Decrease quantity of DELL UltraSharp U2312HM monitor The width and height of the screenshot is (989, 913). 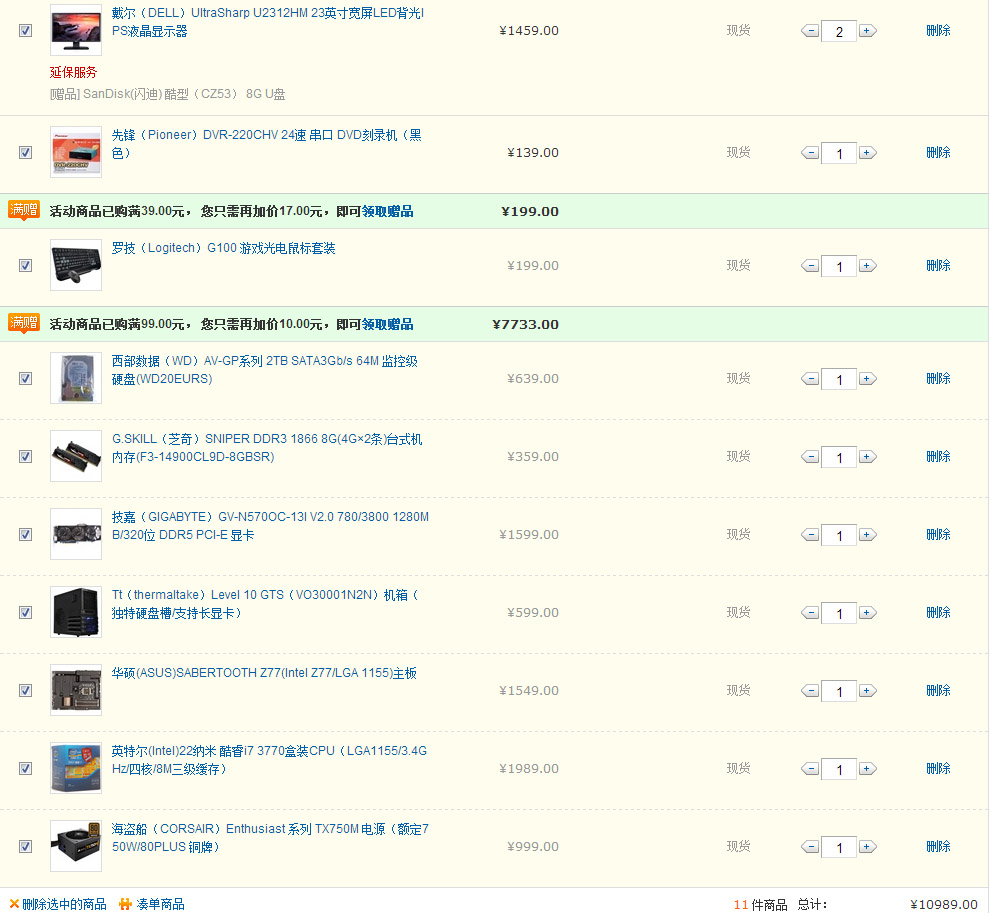point(810,31)
